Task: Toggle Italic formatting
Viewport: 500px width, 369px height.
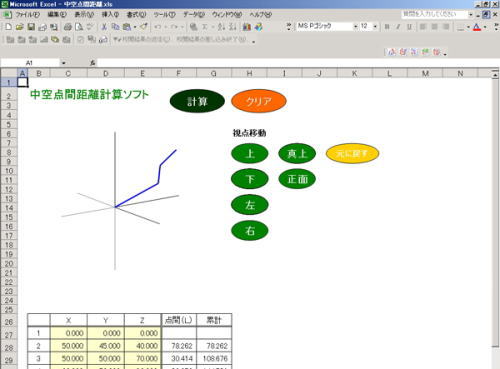Action: pos(398,27)
